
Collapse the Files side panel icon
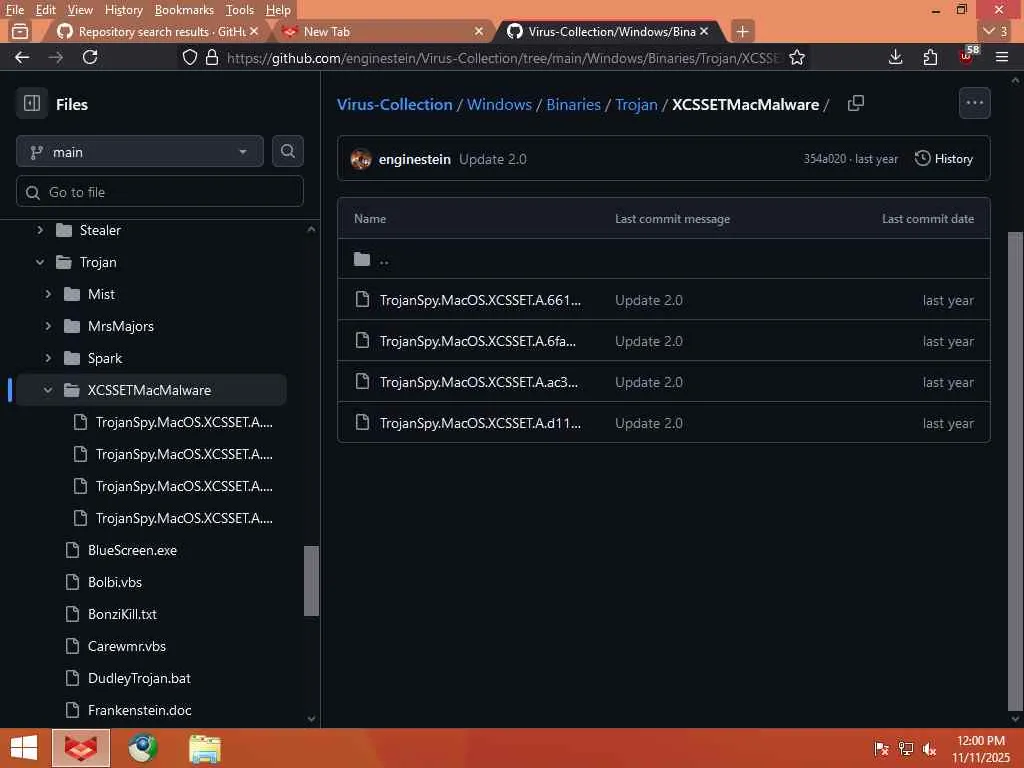point(32,104)
